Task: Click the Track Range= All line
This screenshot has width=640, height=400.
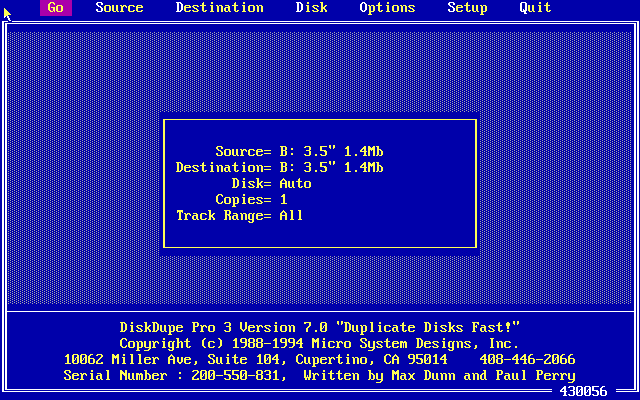Action: 239,216
